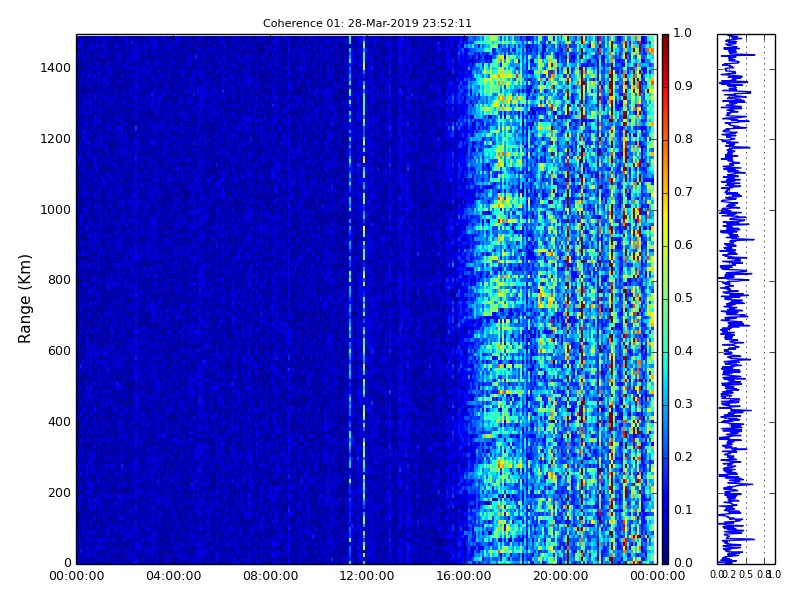Click the colorbar 0.6 value label

click(683, 245)
